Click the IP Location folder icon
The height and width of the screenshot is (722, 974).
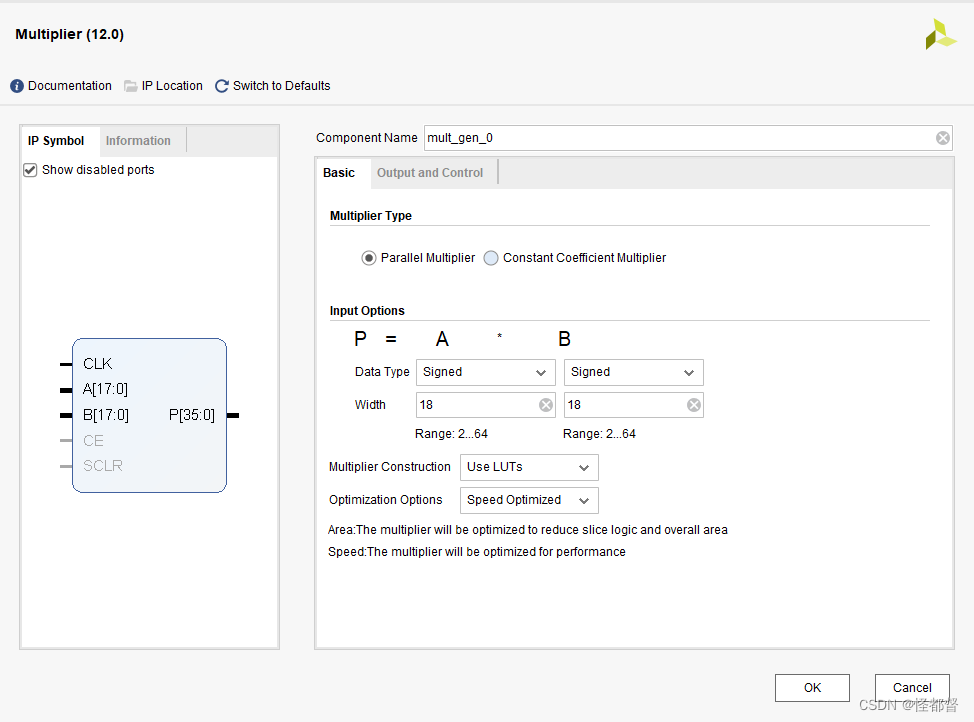130,86
